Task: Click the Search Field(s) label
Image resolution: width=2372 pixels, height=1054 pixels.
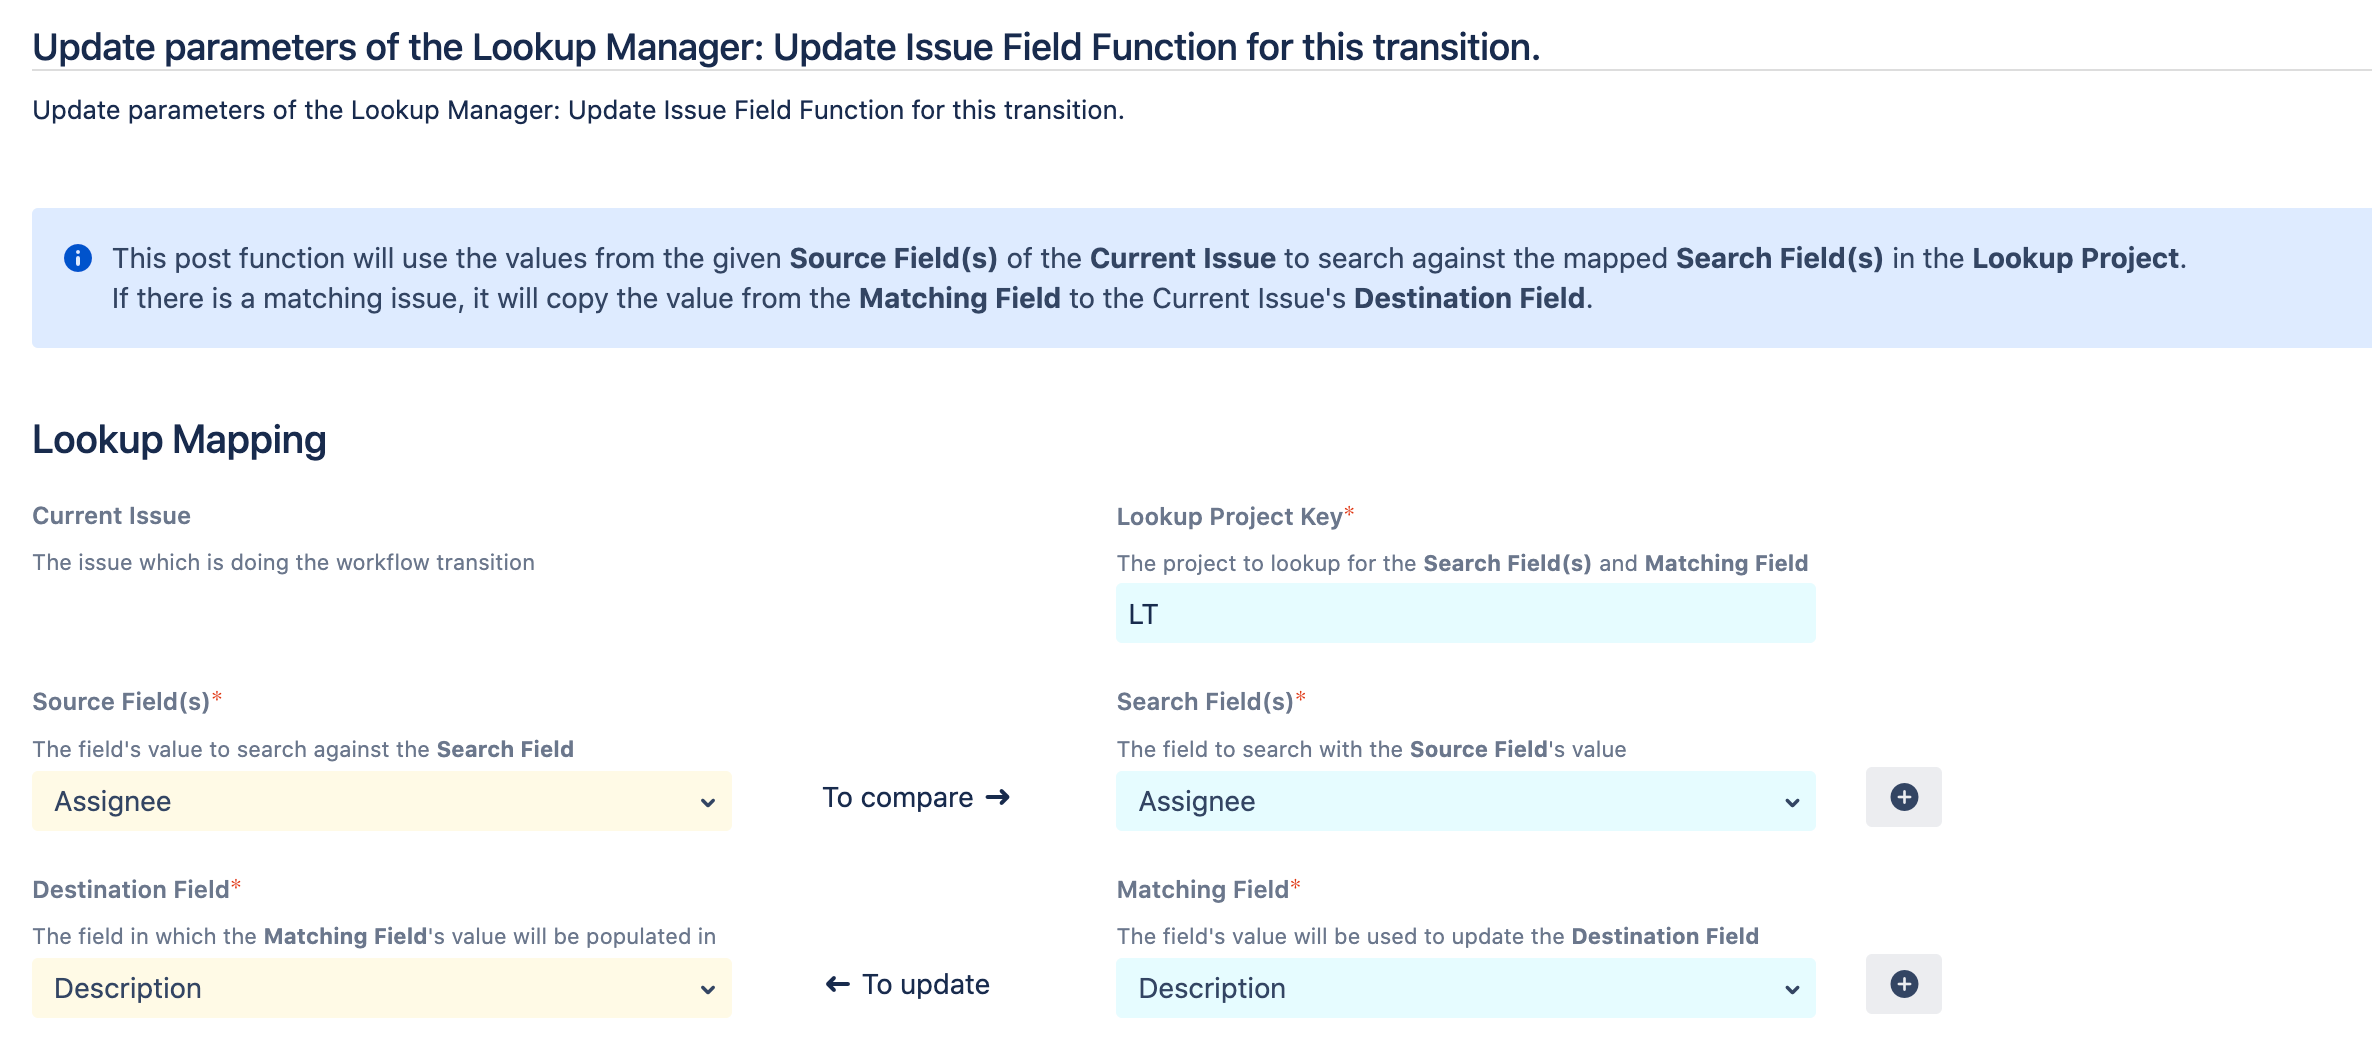Action: 1205,702
